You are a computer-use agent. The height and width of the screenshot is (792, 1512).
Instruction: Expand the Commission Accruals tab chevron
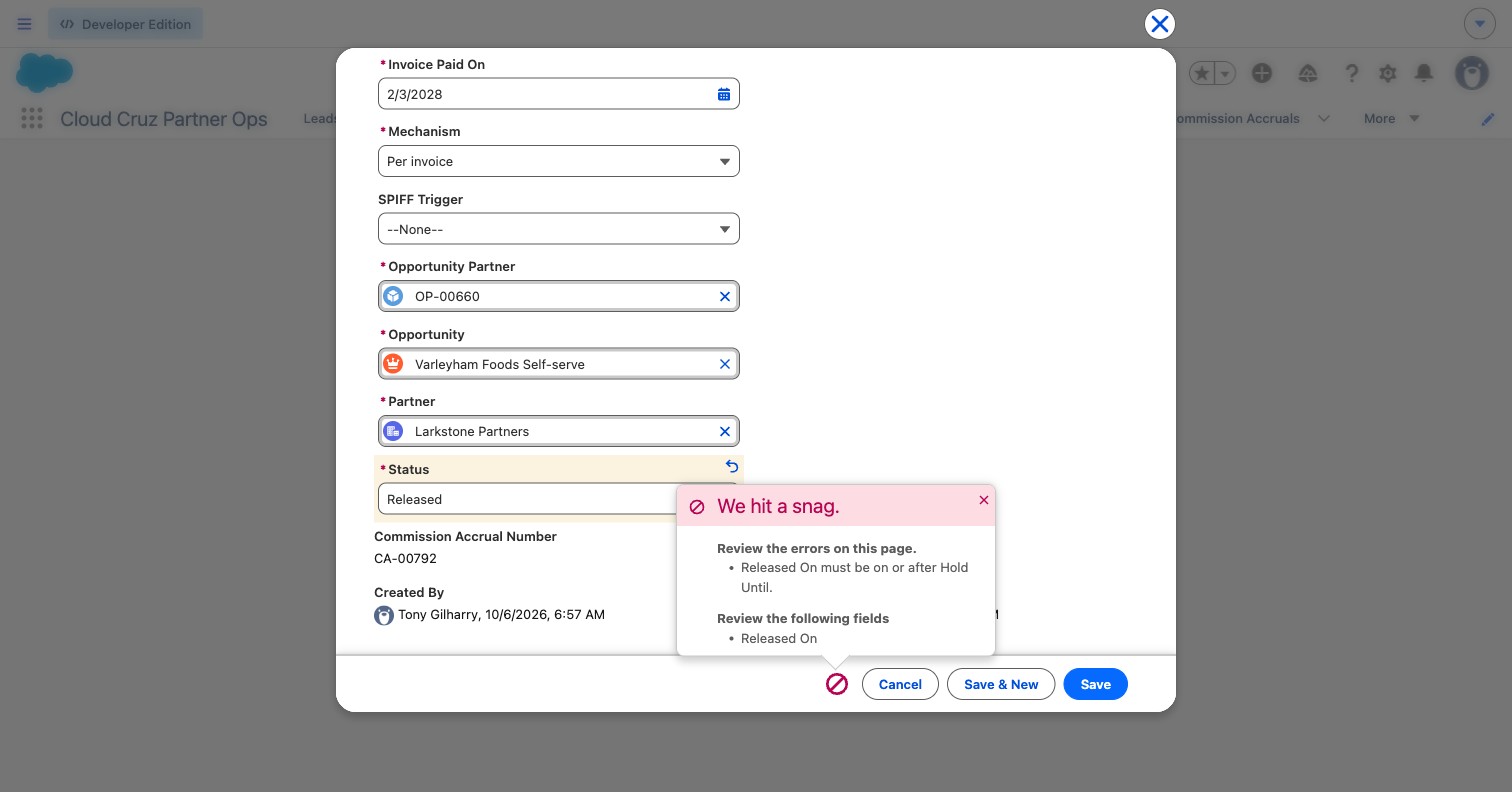click(x=1324, y=118)
